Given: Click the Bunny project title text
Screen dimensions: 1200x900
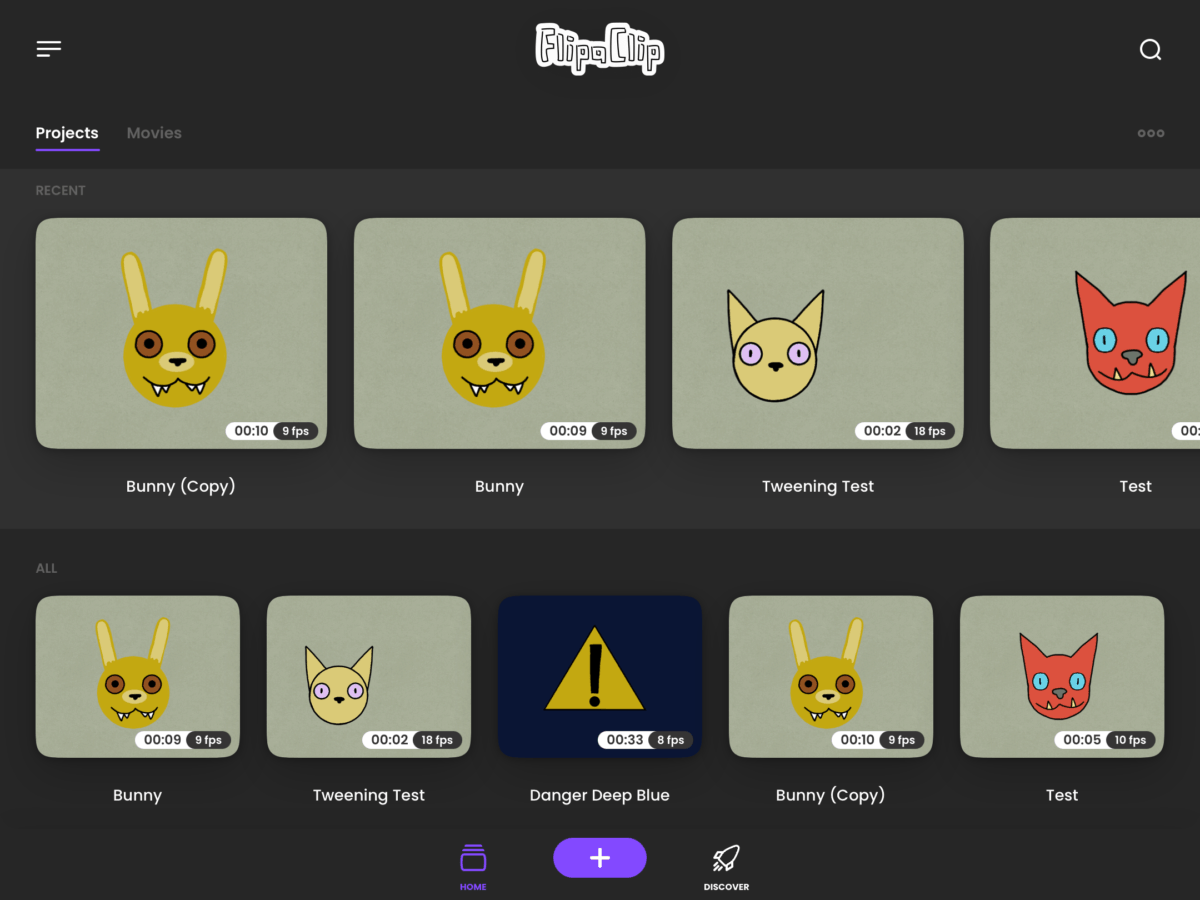Looking at the screenshot, I should tap(499, 486).
